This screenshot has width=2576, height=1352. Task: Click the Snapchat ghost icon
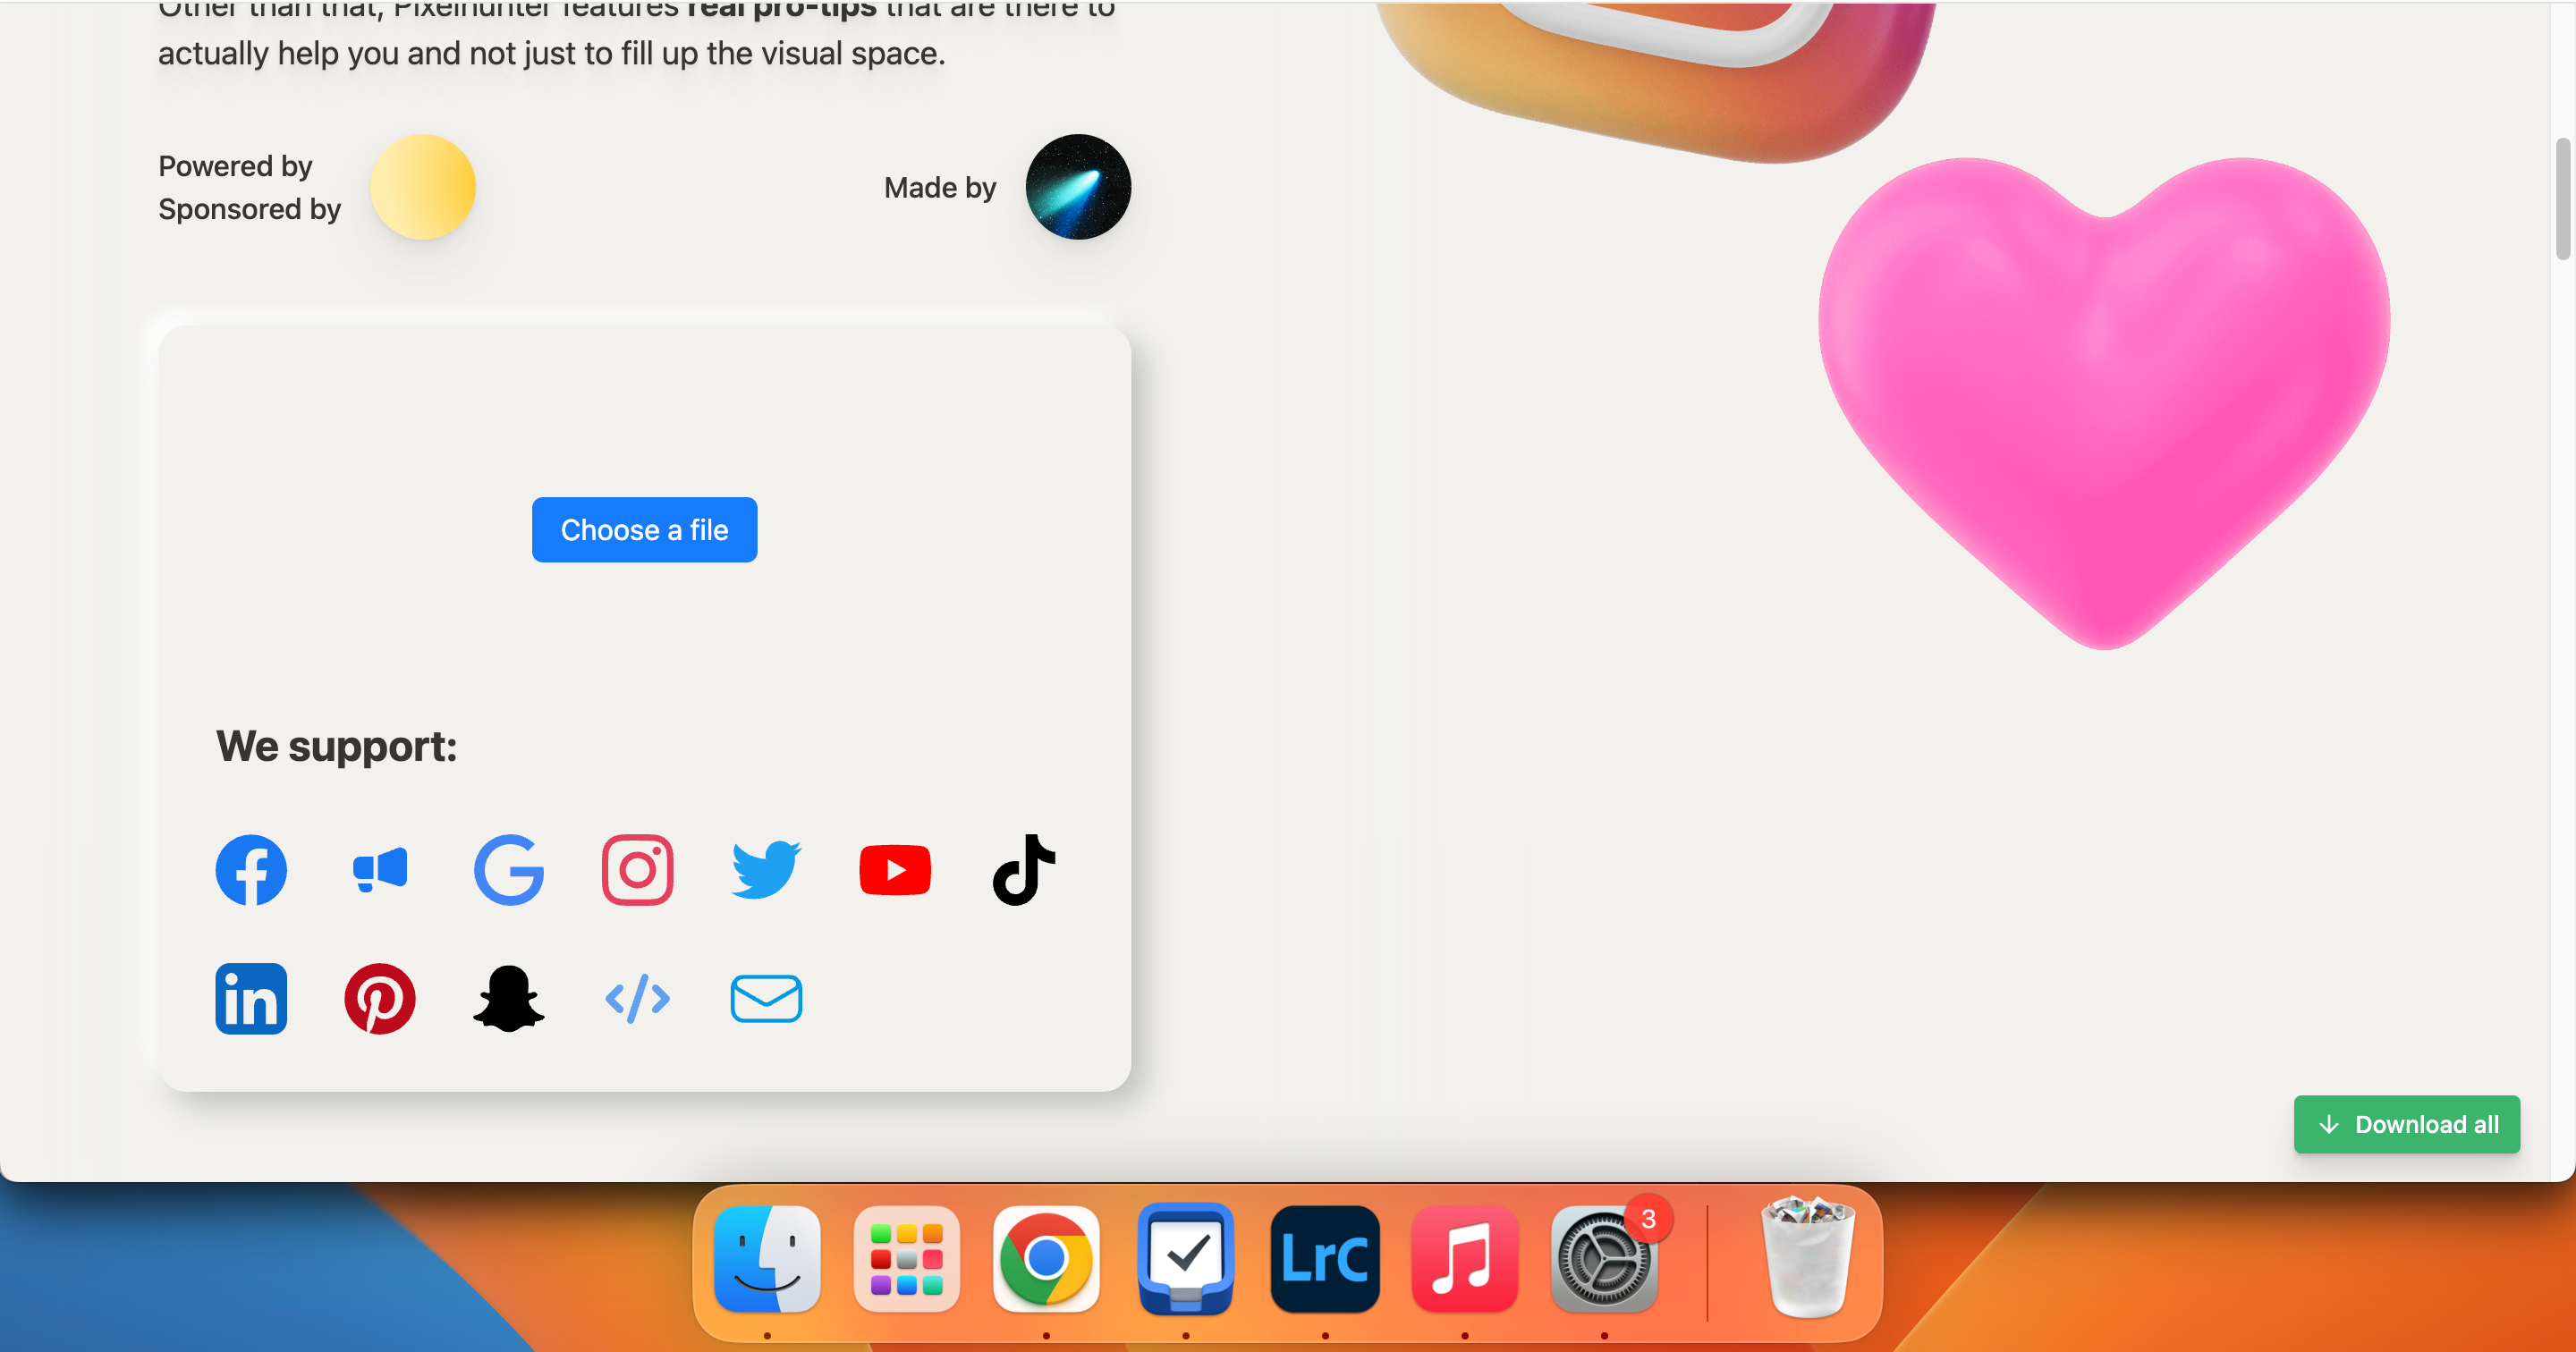pyautogui.click(x=509, y=998)
